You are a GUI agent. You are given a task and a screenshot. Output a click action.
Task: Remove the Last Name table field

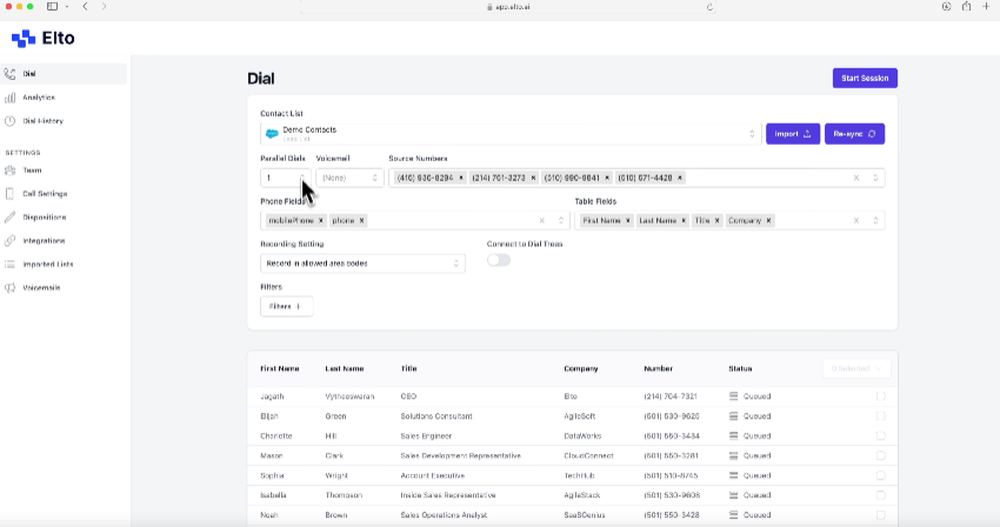click(x=684, y=221)
